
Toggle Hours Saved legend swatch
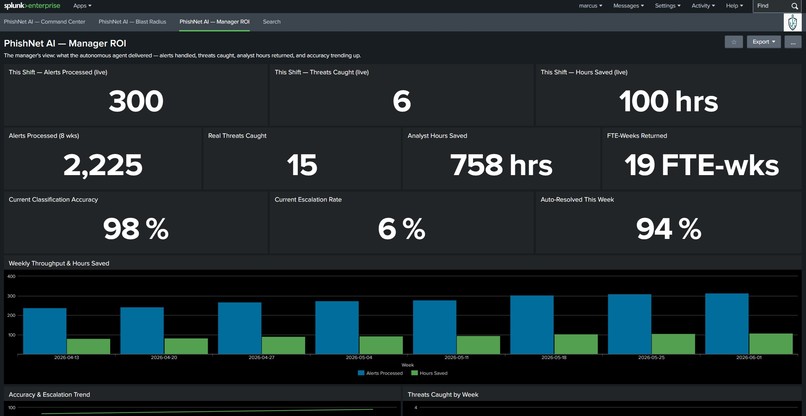click(x=414, y=373)
